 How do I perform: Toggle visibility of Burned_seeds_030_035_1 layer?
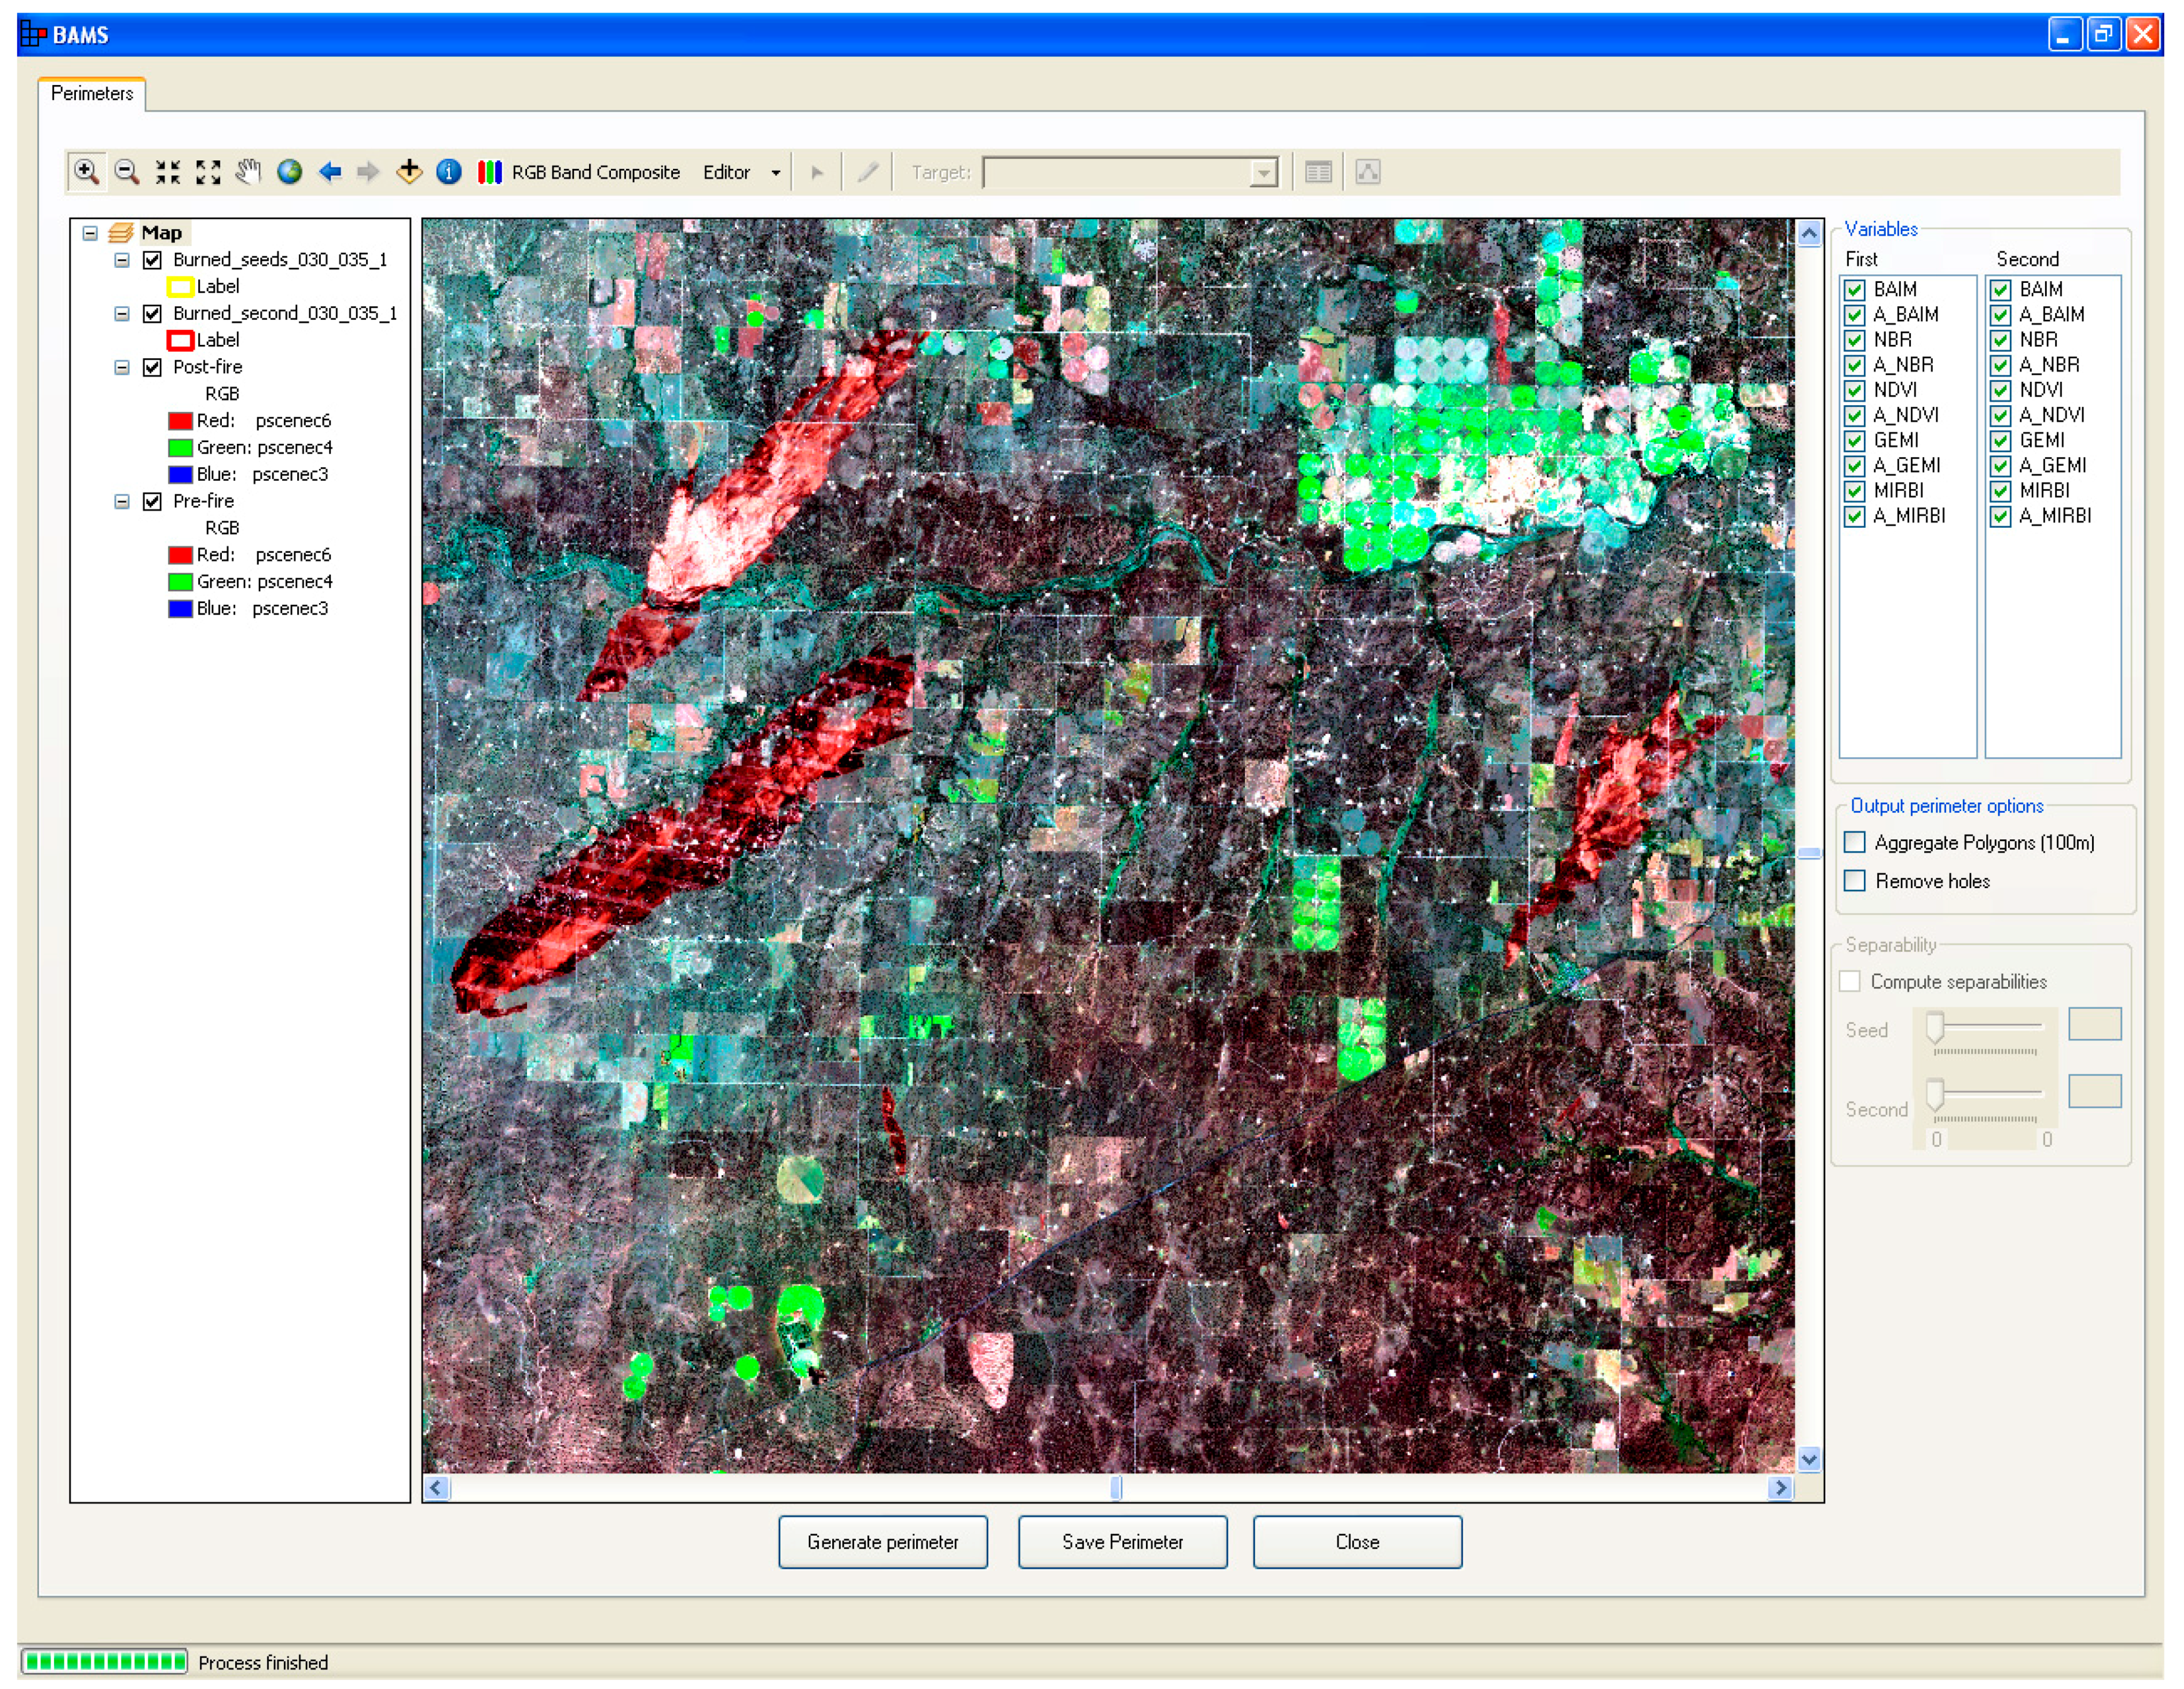(x=152, y=260)
